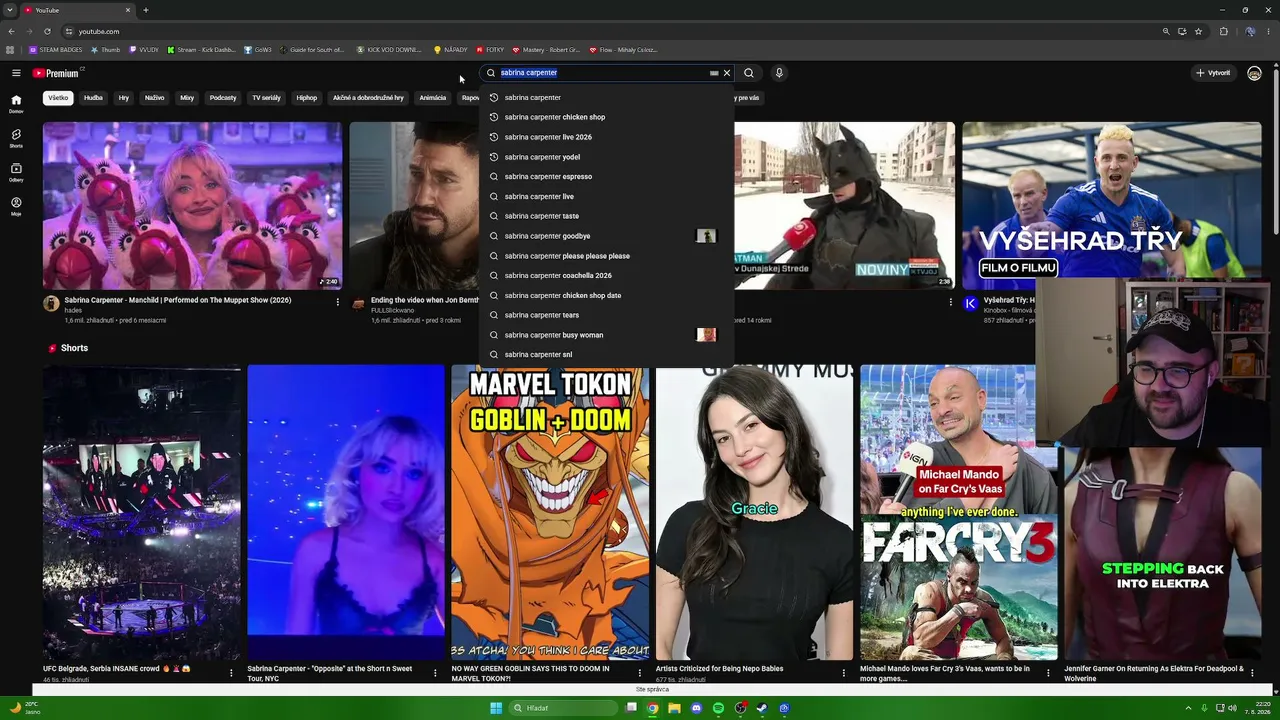Go to YouTube Premium home via logo

pos(56,73)
